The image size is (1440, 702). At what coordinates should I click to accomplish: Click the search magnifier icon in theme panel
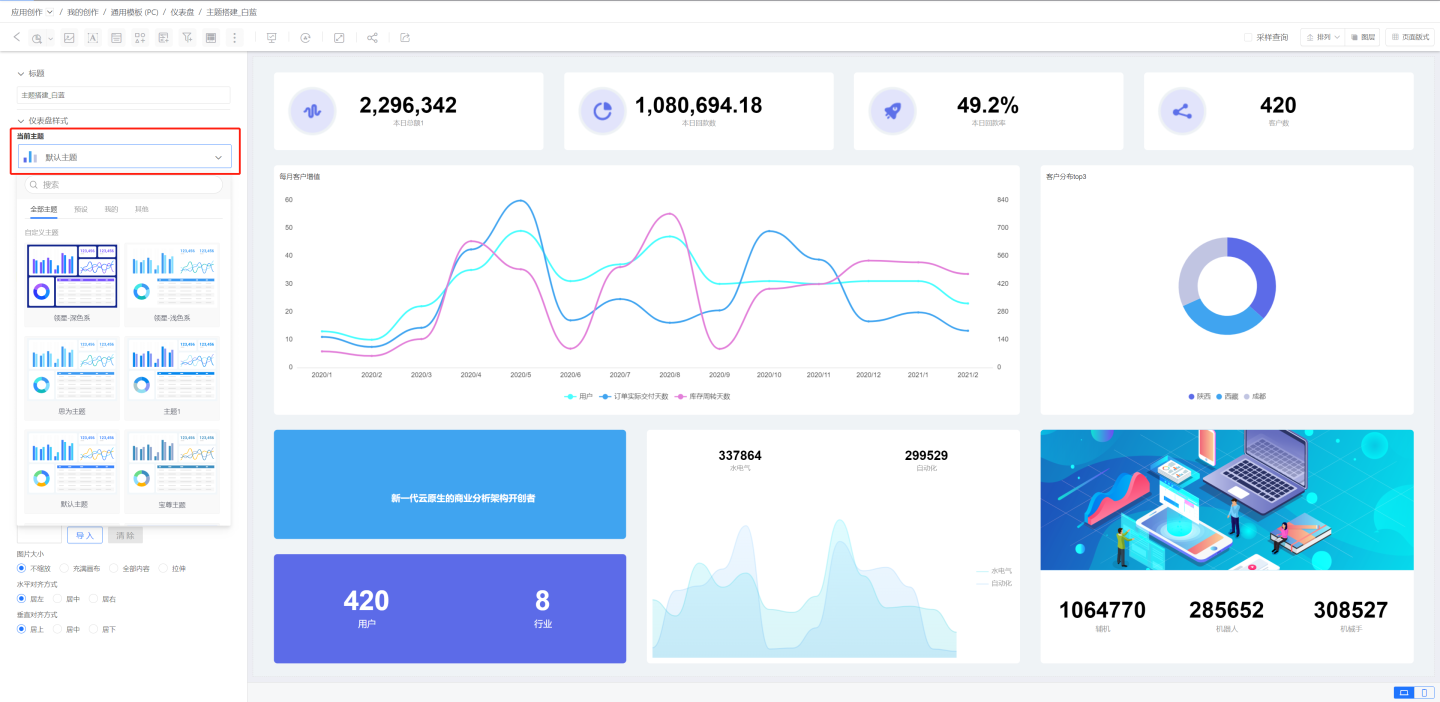[x=34, y=184]
